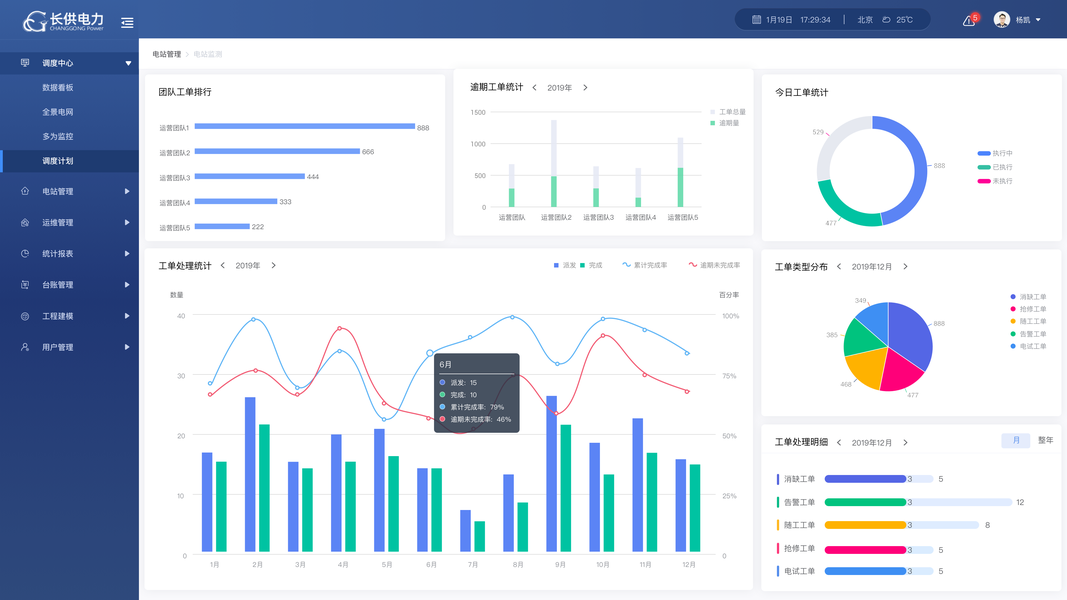Switch 工单处理明细 to 整年 view

(1045, 440)
